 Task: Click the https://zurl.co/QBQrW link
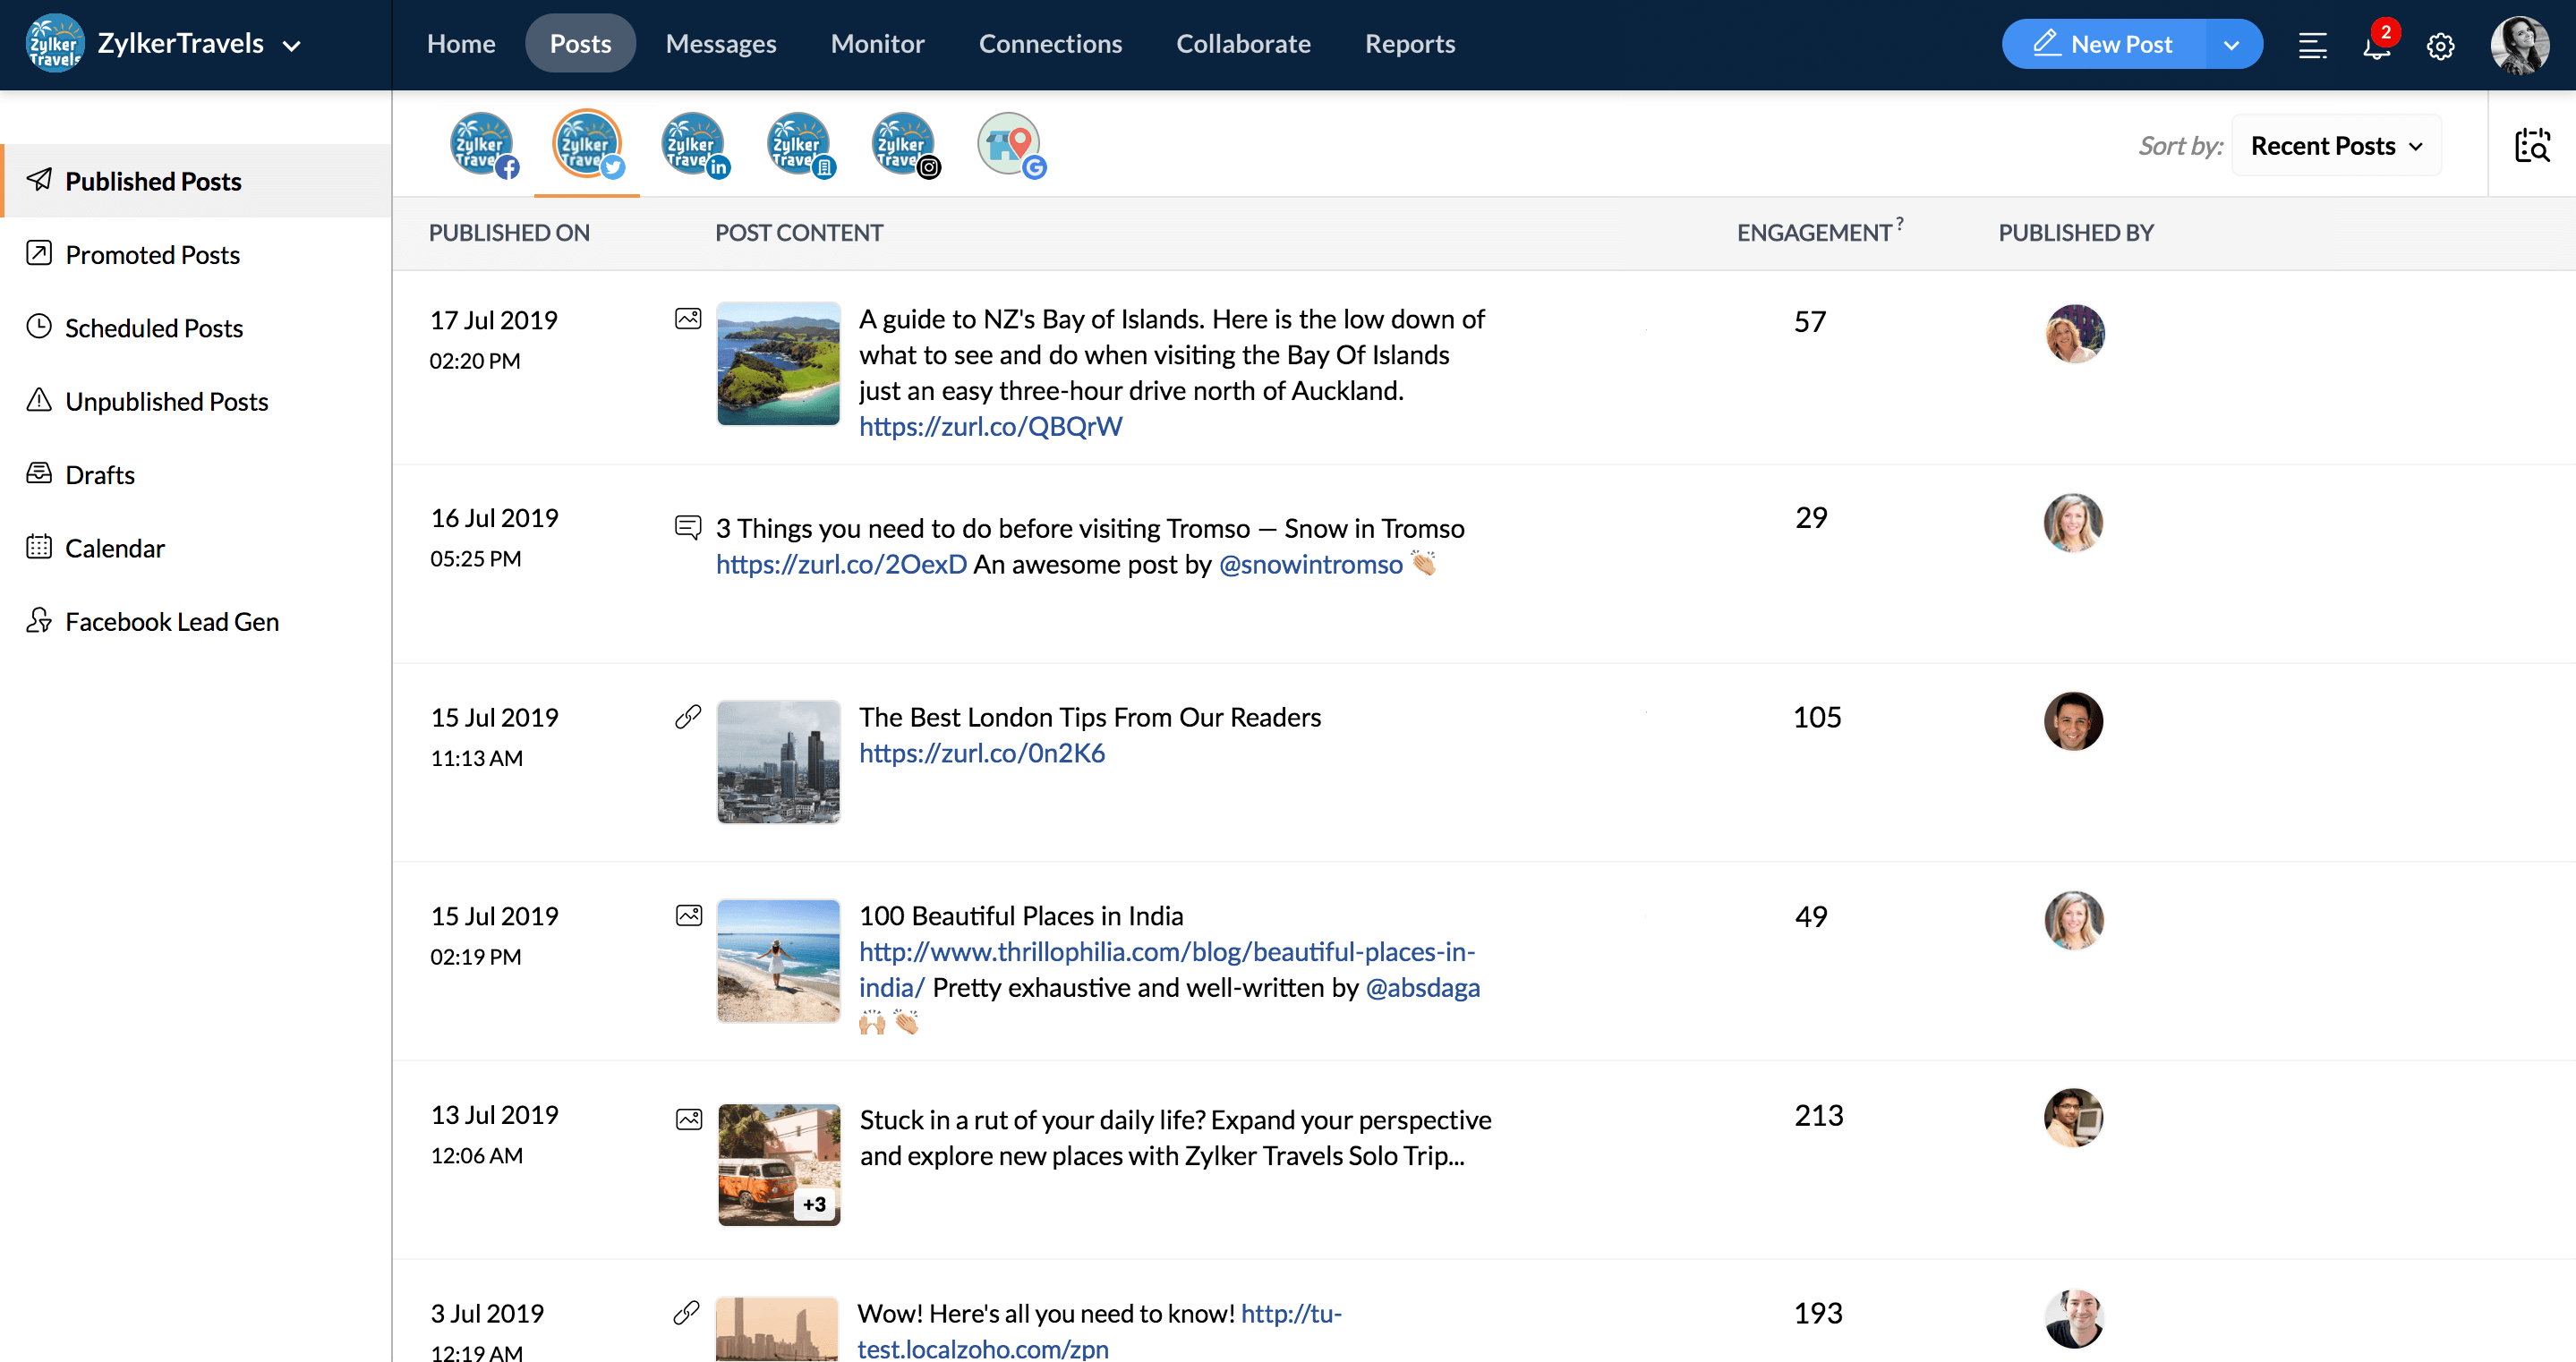click(992, 426)
